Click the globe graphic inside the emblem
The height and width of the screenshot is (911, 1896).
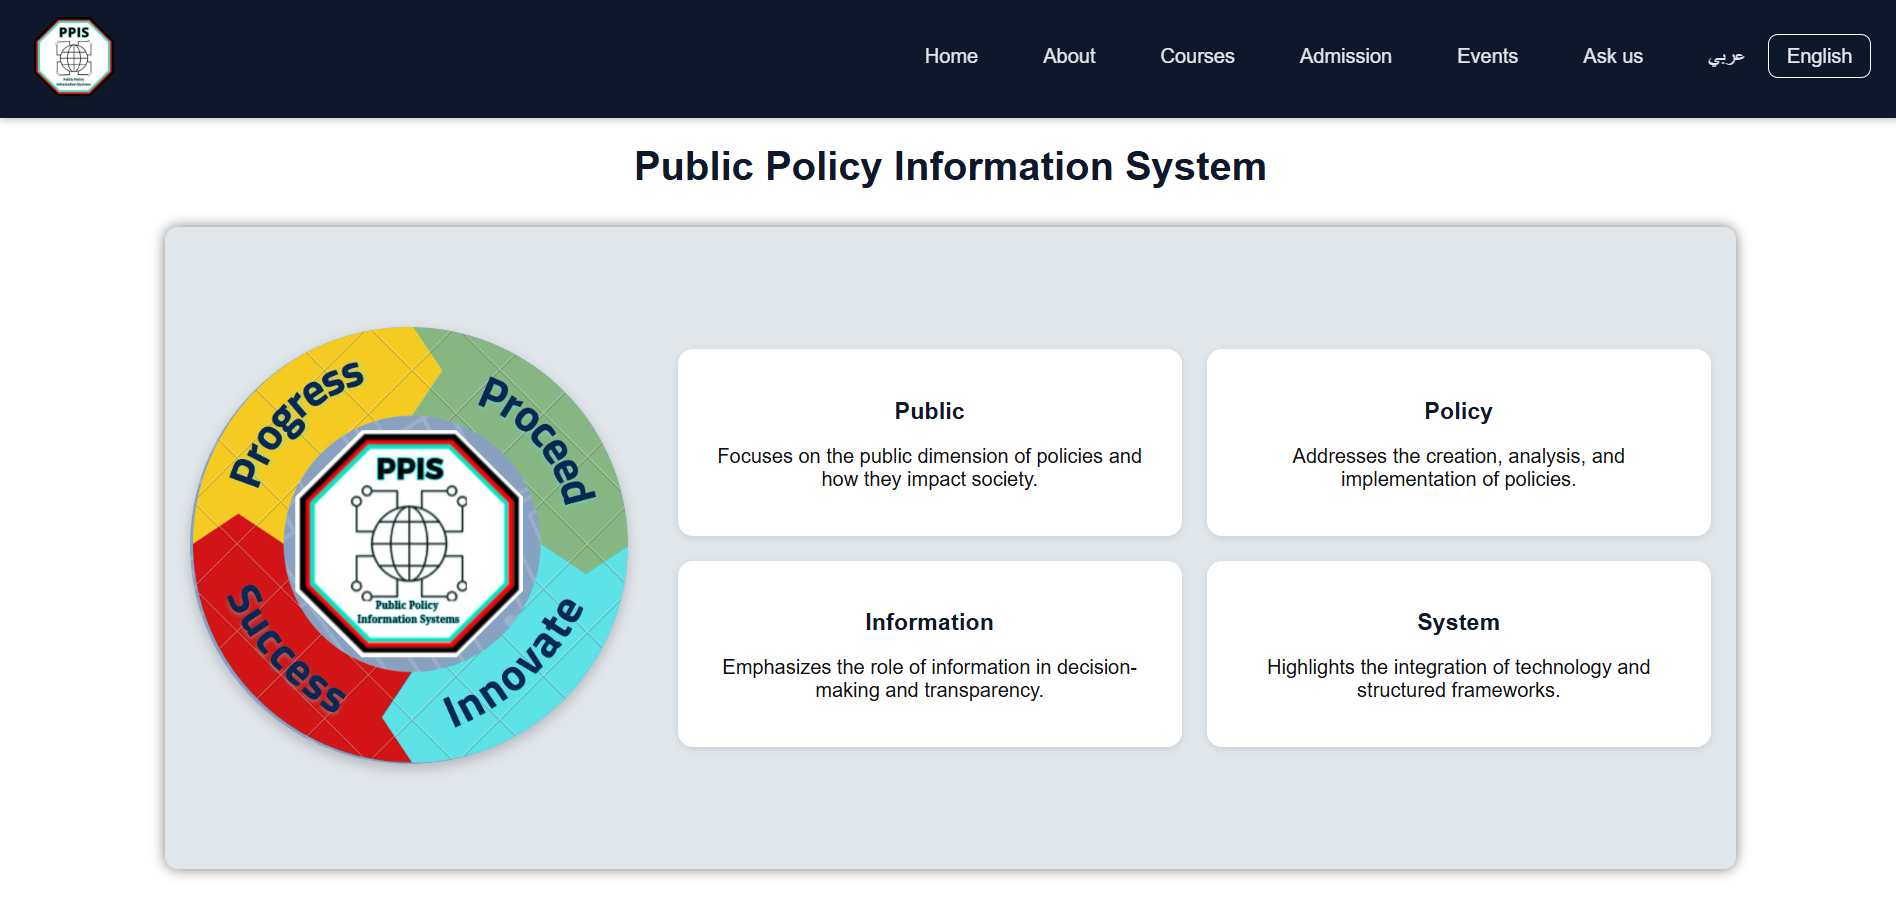(x=409, y=544)
